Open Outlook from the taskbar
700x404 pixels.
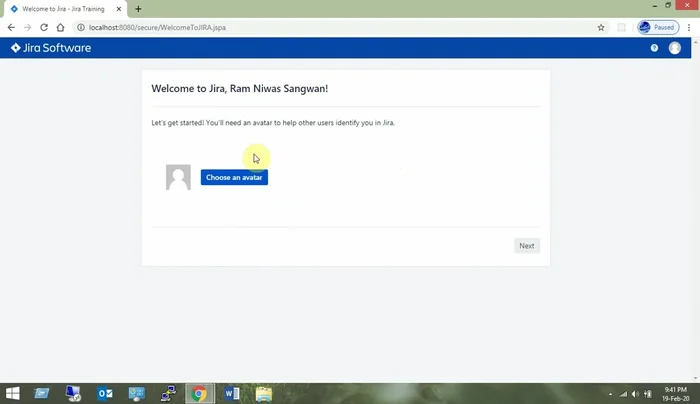point(105,393)
